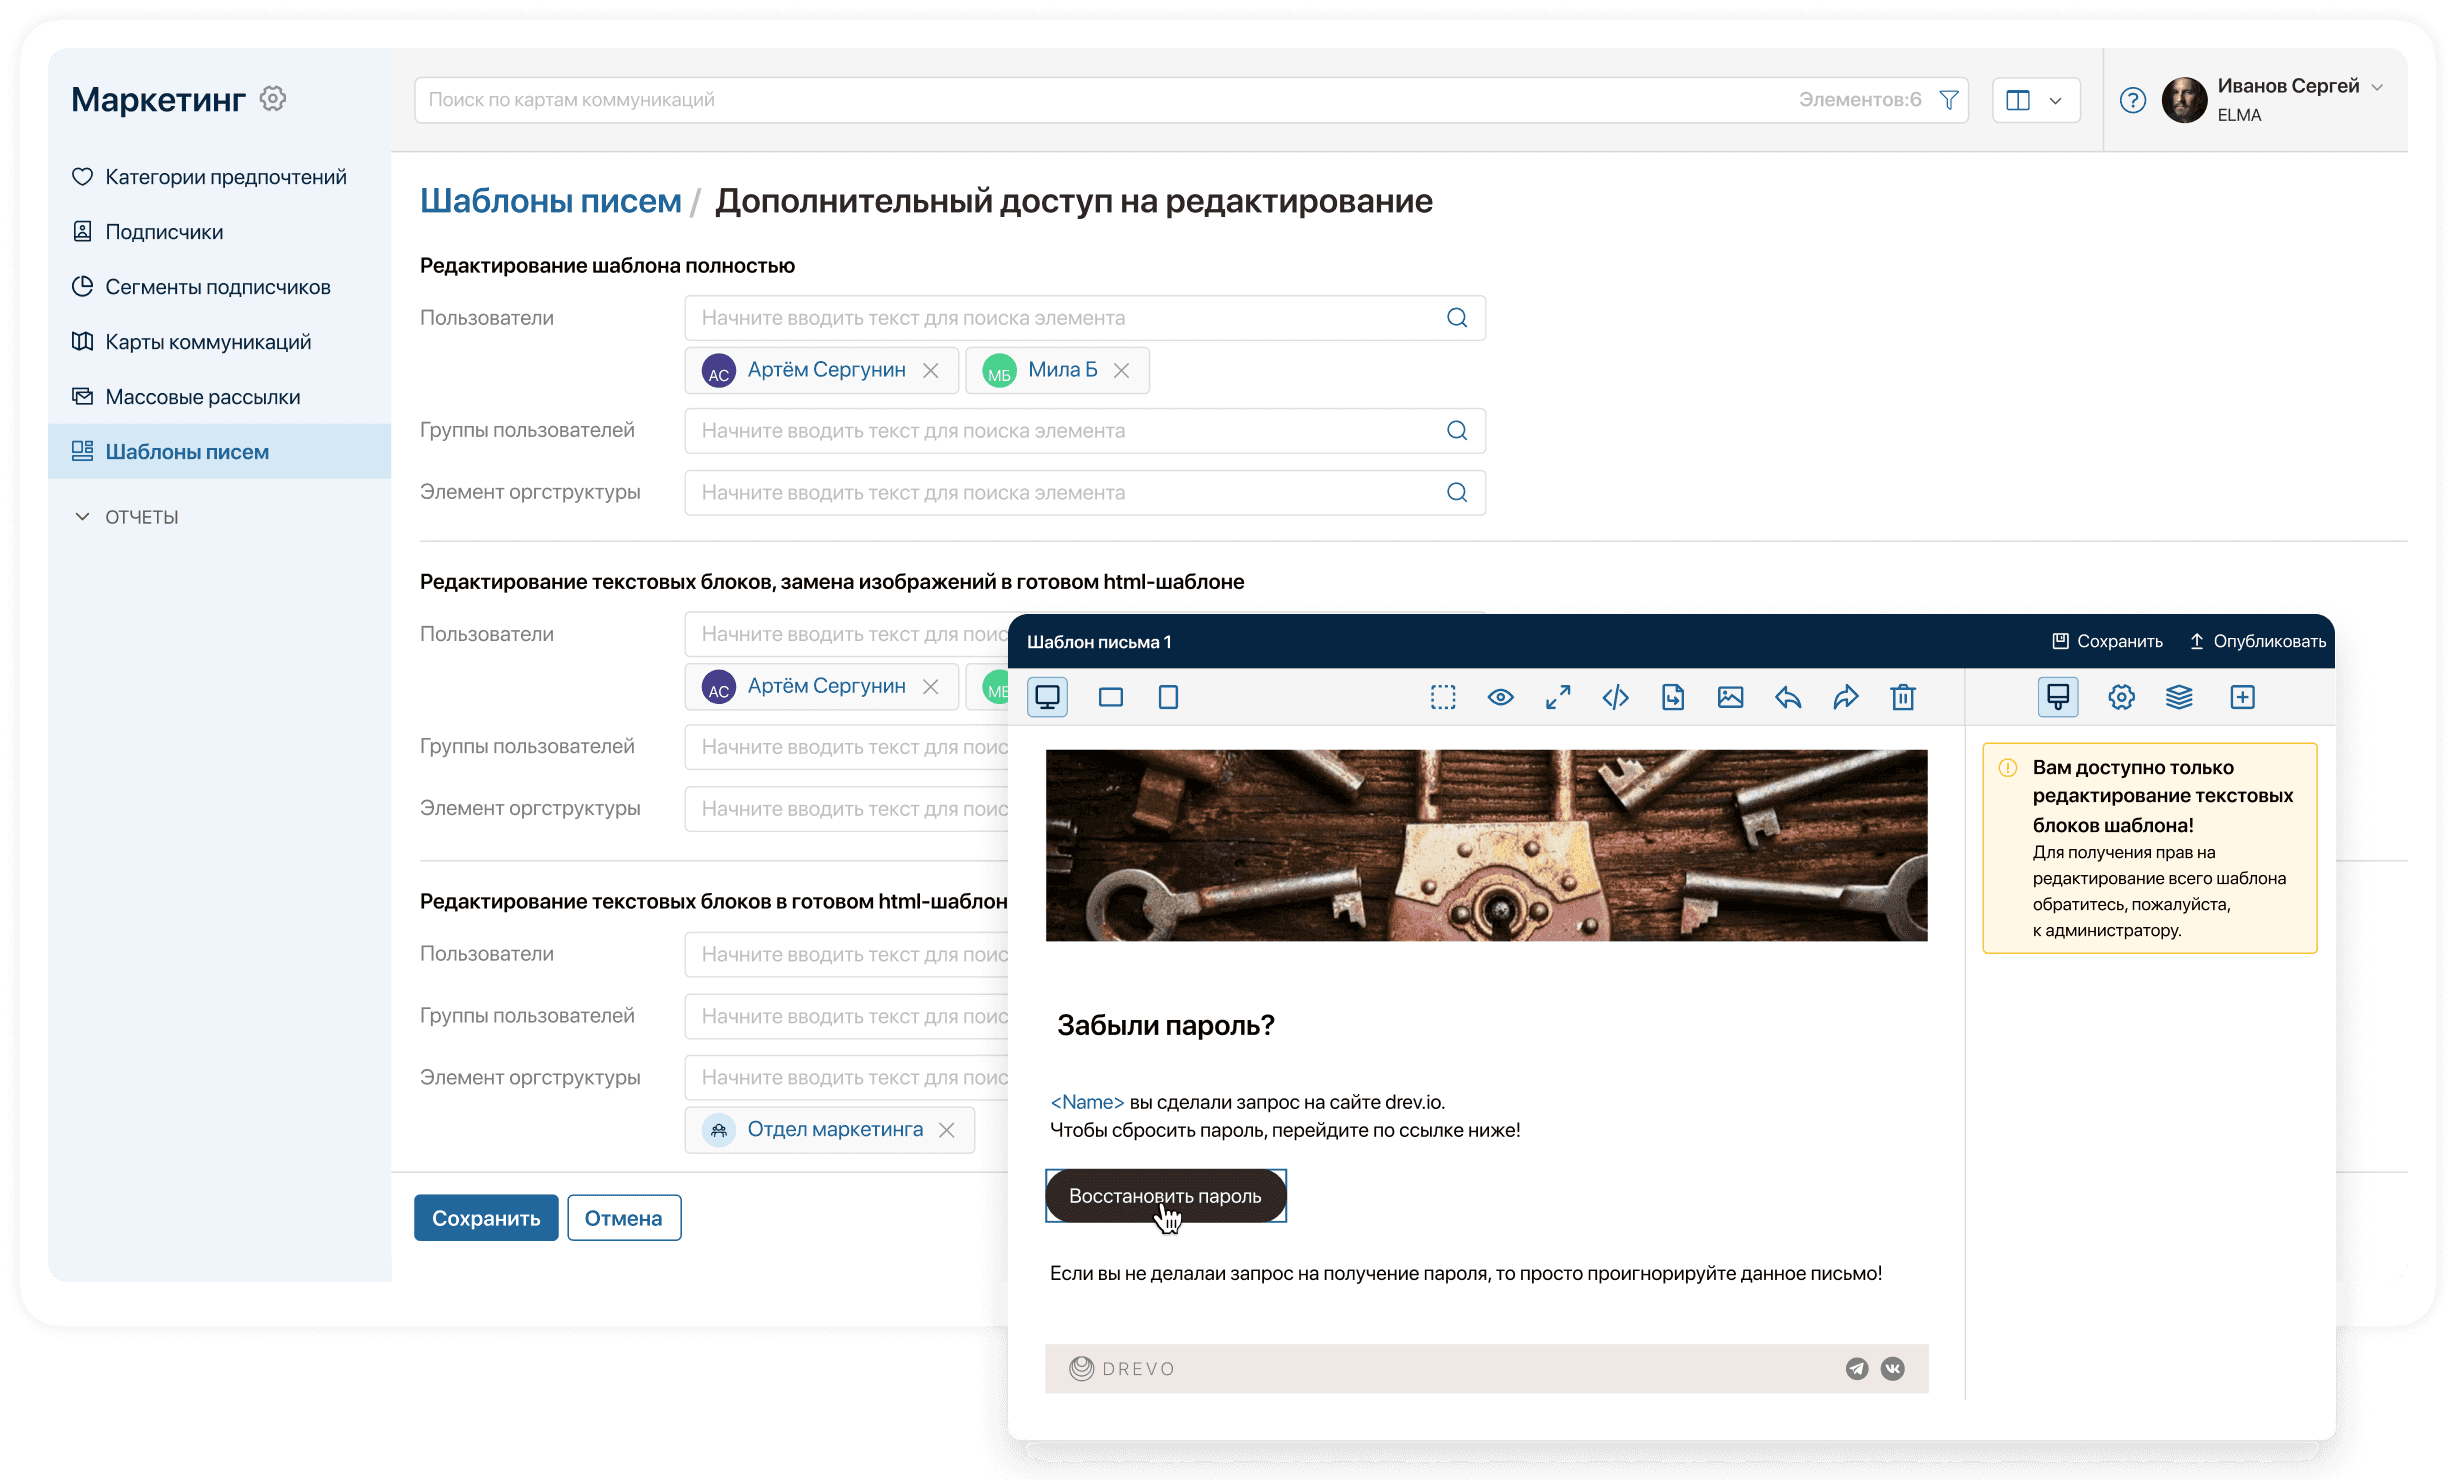Open the editor gear settings icon
The width and height of the screenshot is (2456, 1480).
[x=2121, y=697]
